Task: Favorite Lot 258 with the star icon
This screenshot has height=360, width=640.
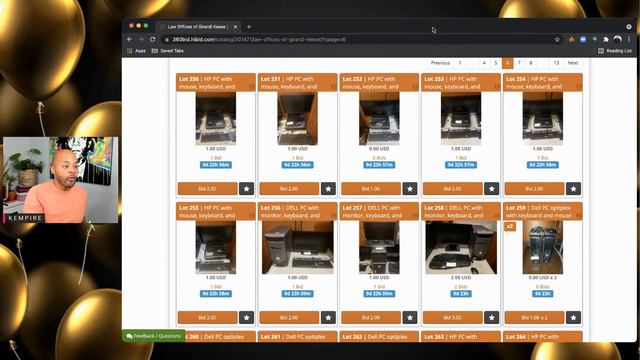Action: [x=491, y=318]
